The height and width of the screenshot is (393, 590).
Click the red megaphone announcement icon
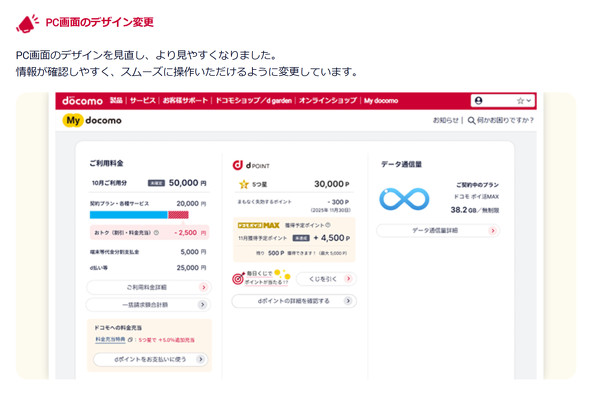[27, 23]
